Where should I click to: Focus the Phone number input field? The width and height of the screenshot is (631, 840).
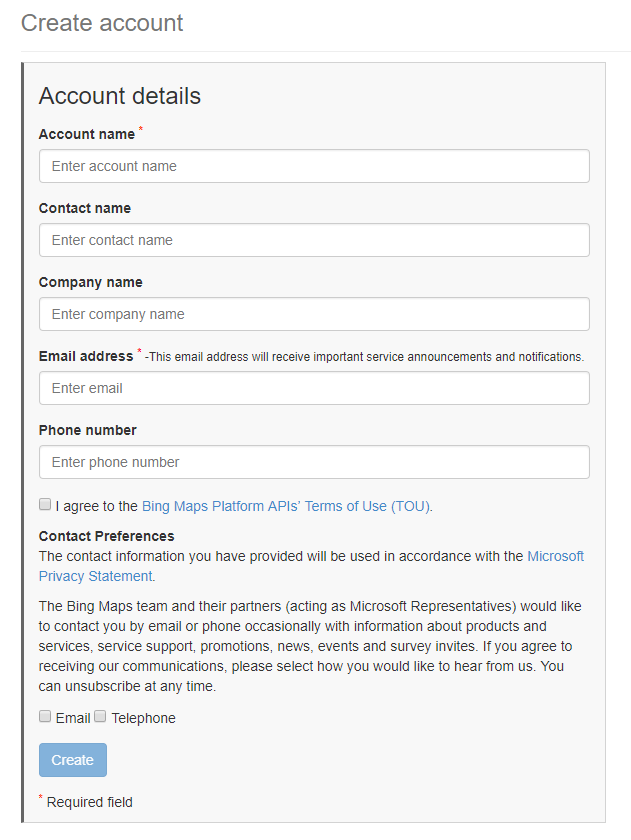click(314, 462)
